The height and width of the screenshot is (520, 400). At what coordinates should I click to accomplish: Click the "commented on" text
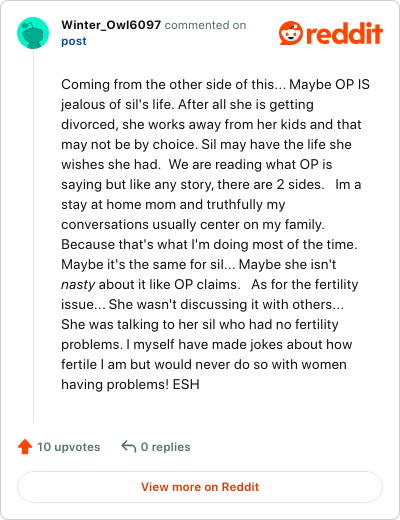click(x=205, y=25)
